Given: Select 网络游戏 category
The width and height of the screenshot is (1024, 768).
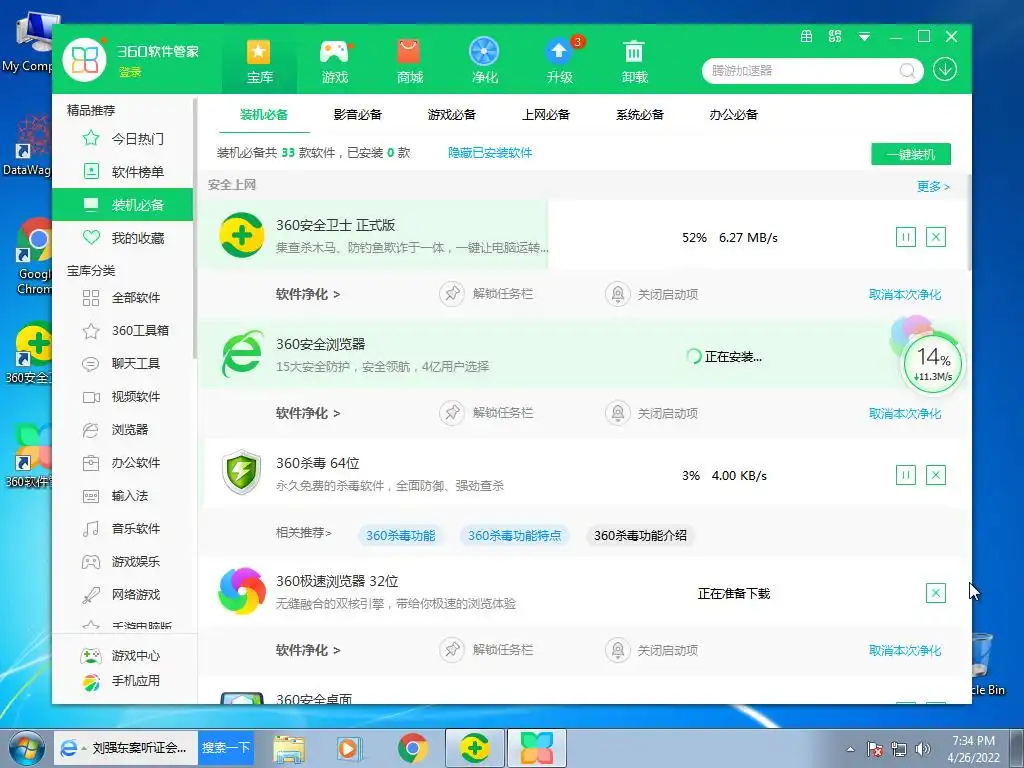Looking at the screenshot, I should click(x=123, y=594).
